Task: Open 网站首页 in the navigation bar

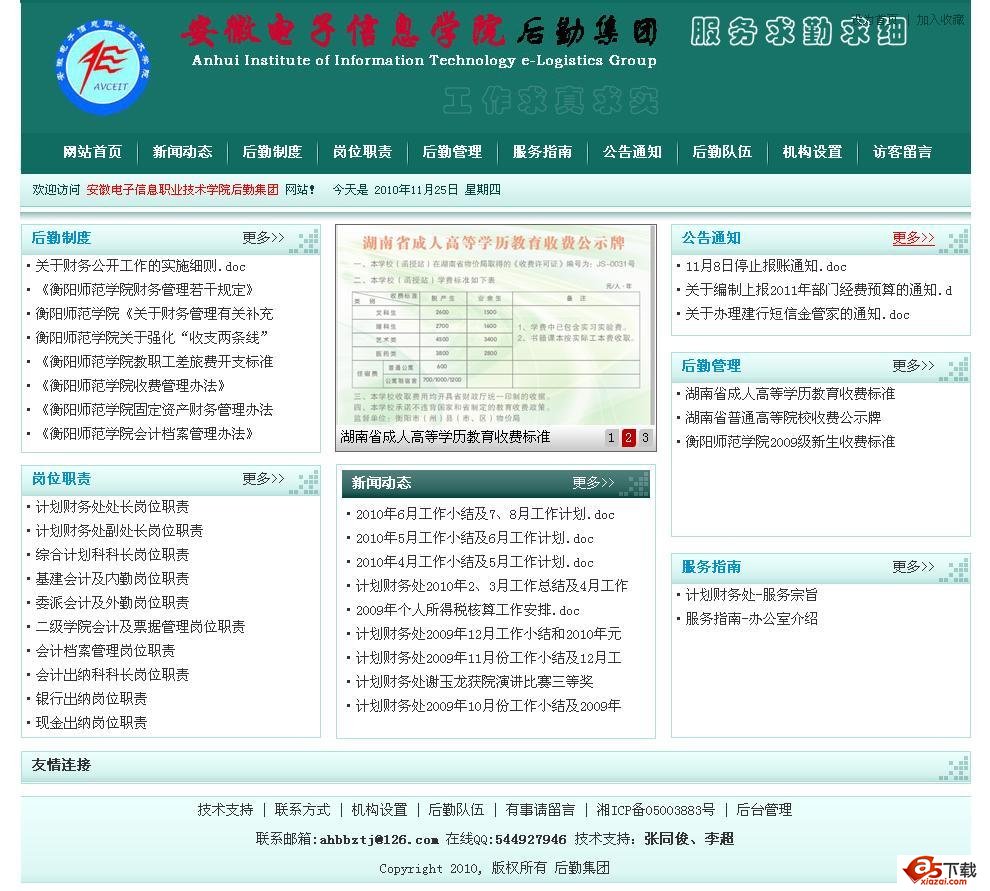Action: [92, 152]
